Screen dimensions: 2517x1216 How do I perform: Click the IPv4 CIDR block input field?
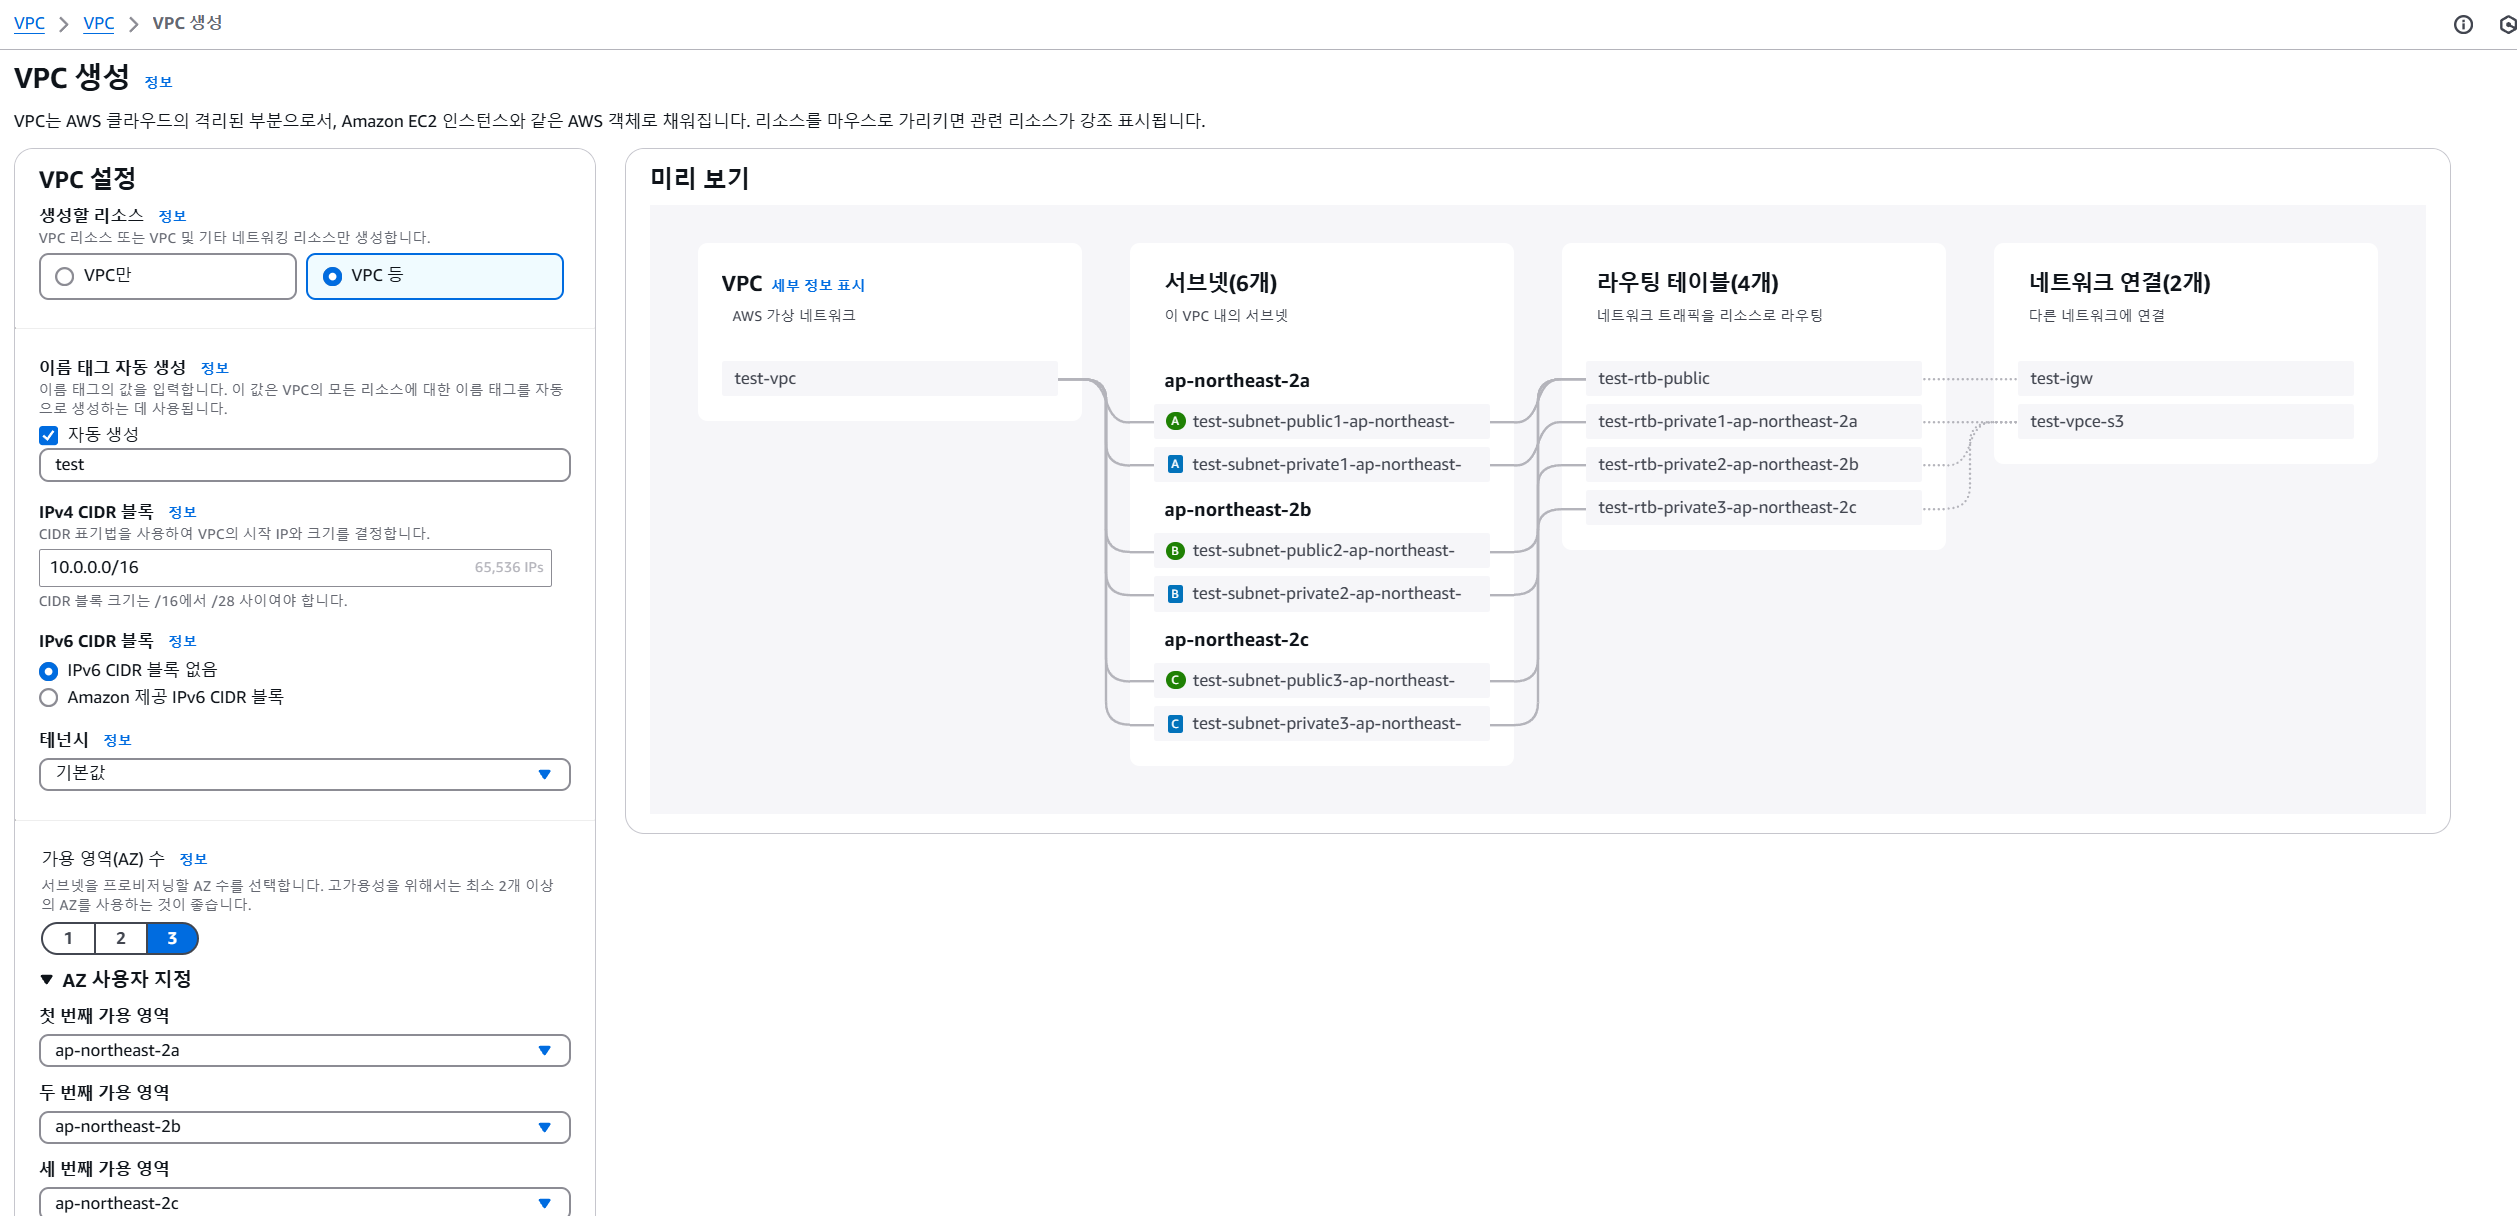(260, 568)
